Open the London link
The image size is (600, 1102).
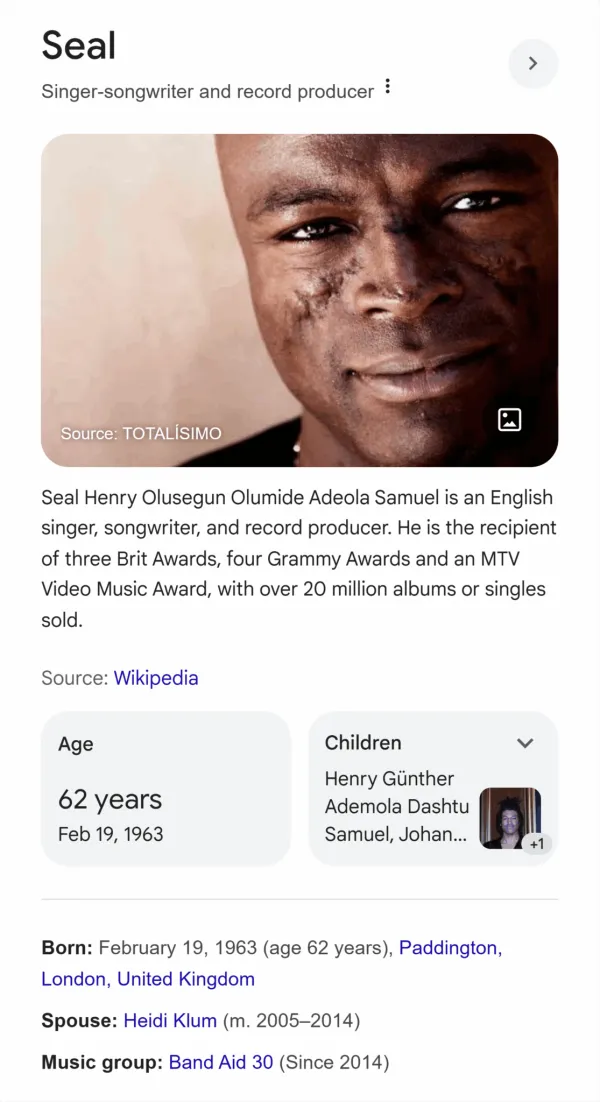pos(75,979)
